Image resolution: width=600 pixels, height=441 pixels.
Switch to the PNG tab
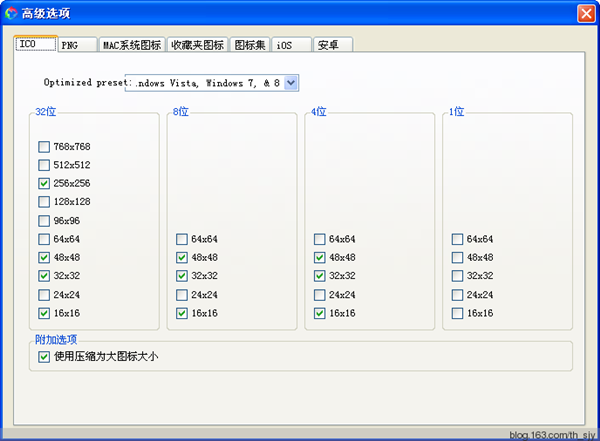[76, 45]
